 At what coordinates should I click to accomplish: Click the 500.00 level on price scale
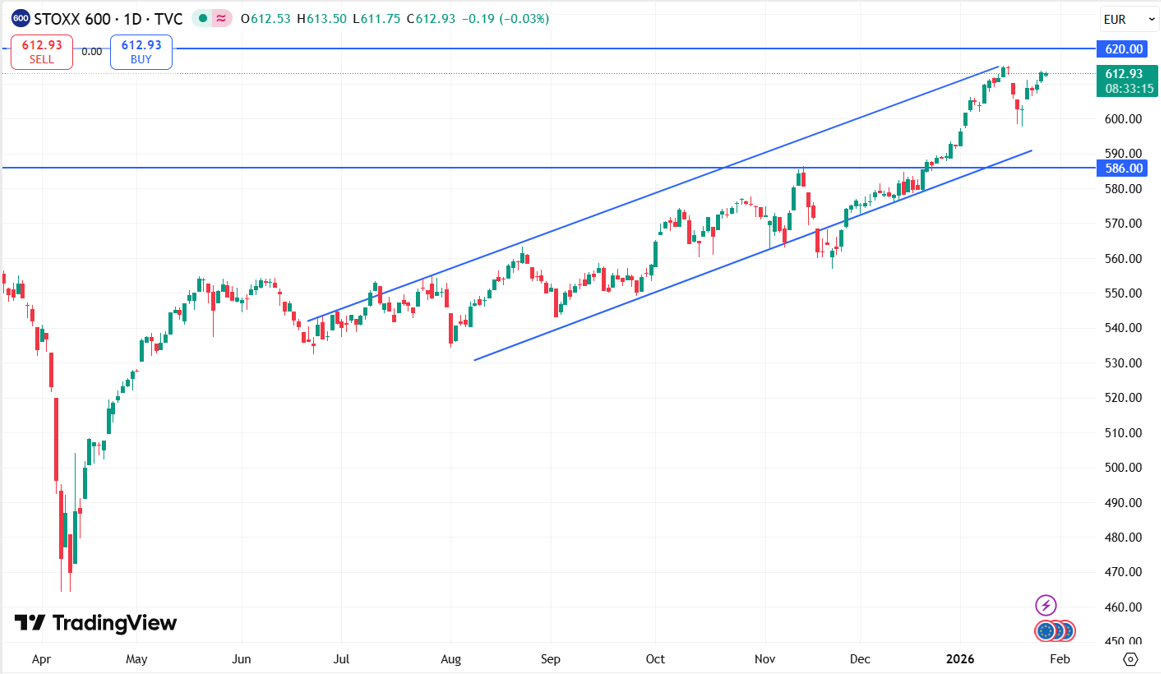(1124, 467)
